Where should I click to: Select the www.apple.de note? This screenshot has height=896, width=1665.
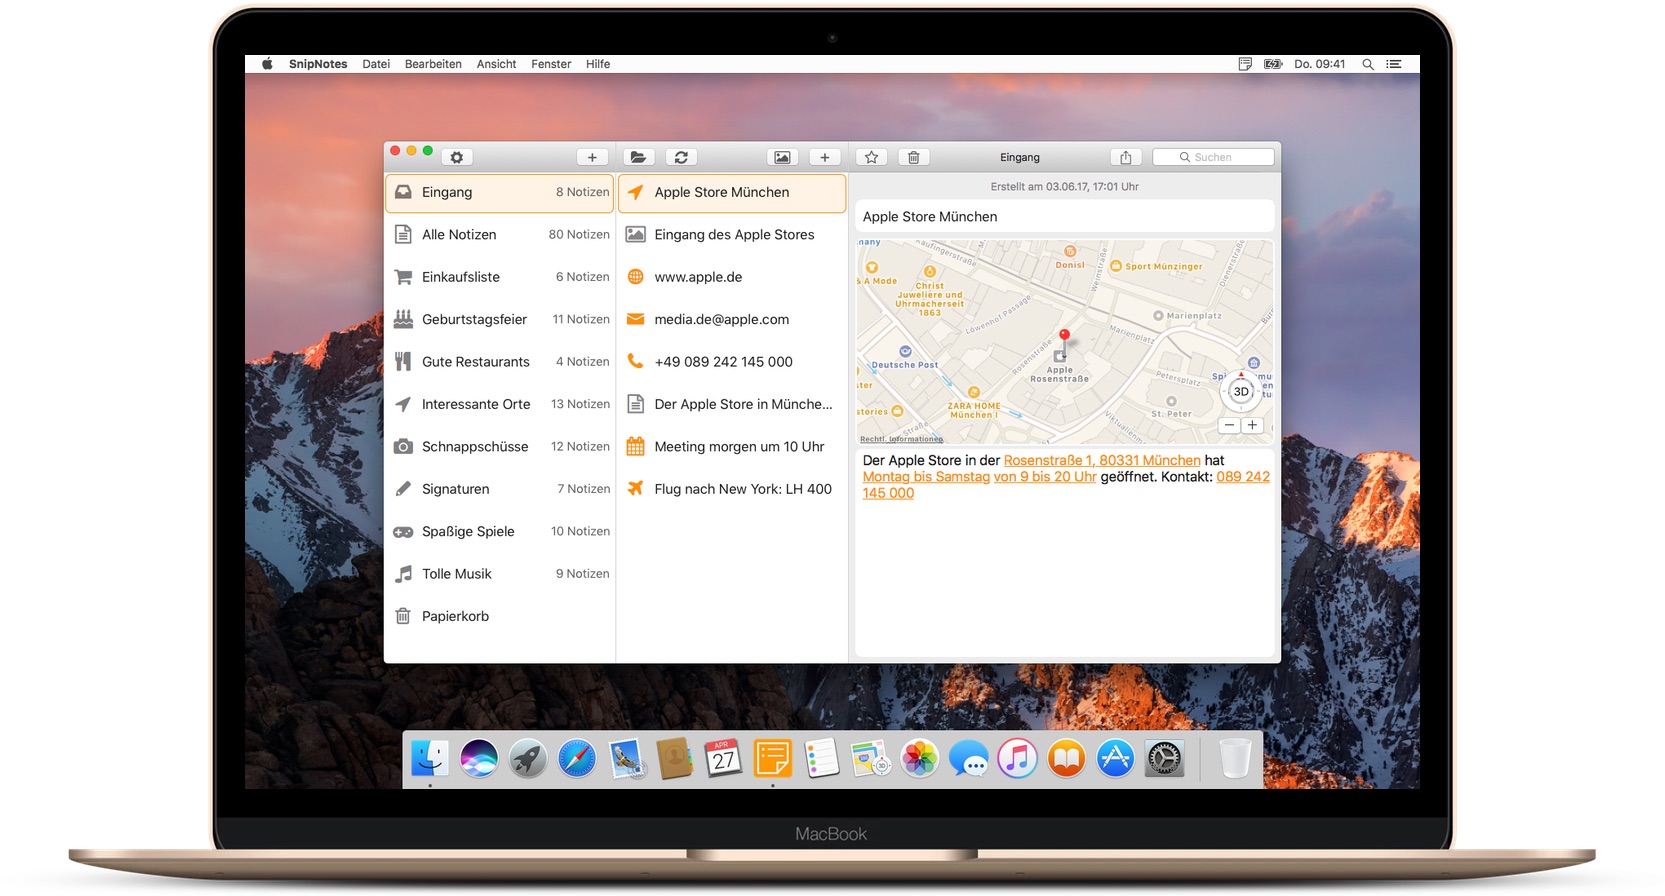click(x=732, y=277)
